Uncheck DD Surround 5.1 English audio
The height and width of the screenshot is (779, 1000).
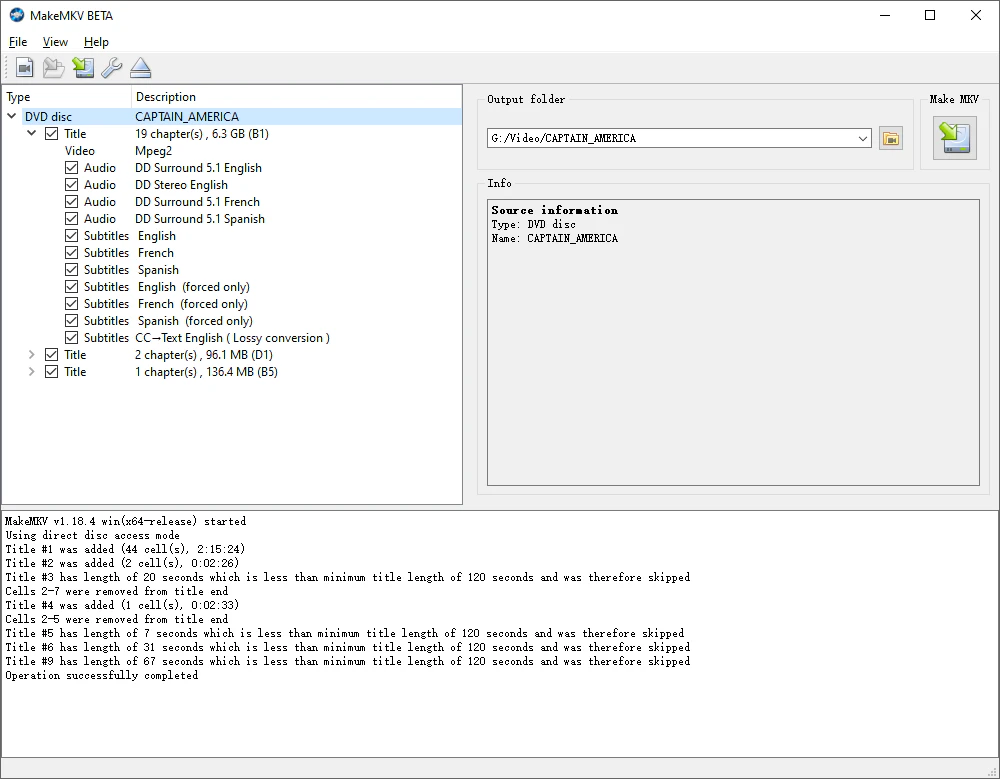(x=71, y=168)
